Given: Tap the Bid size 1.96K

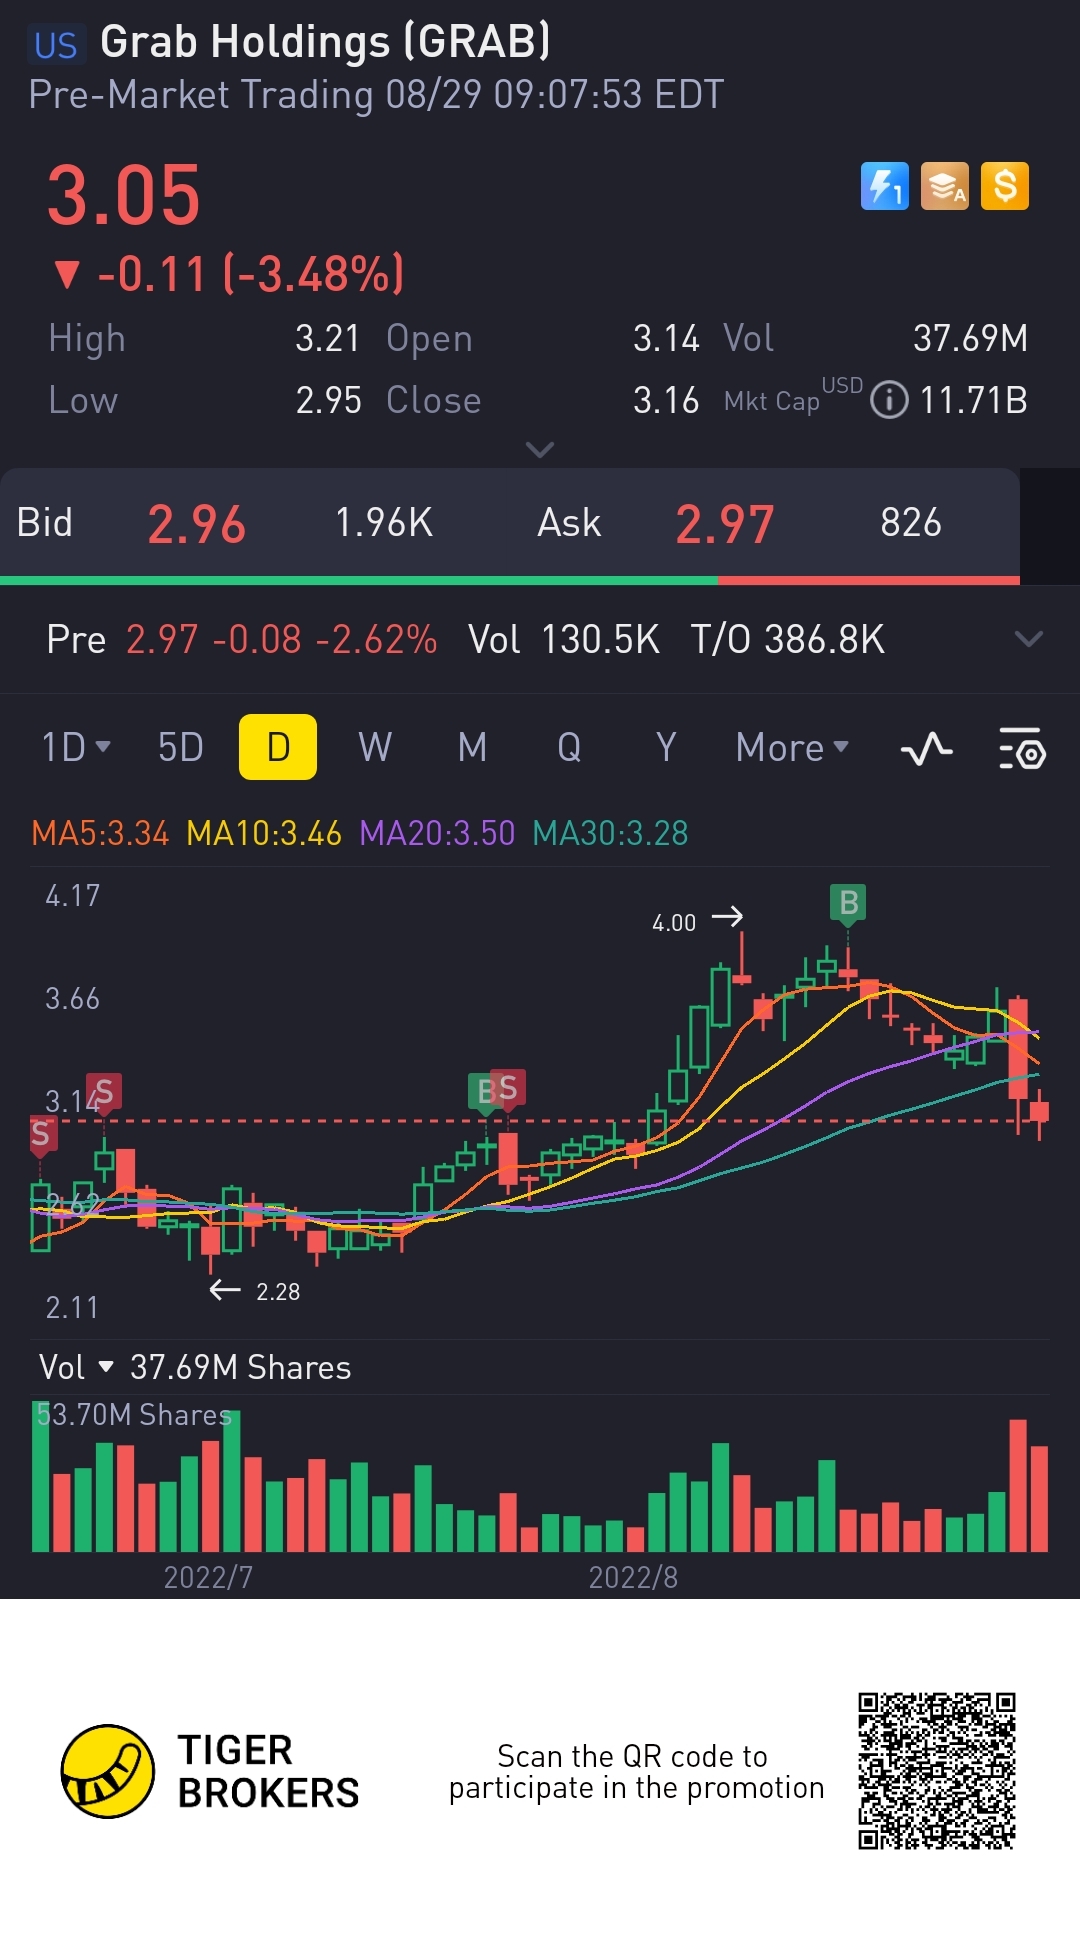Looking at the screenshot, I should 384,522.
